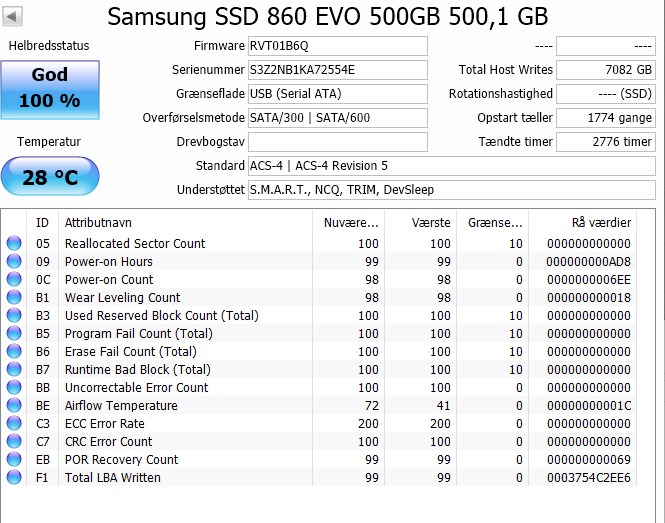Image resolution: width=665 pixels, height=523 pixels.
Task: Select the Program Fail Count (Total) name
Action: coord(139,334)
